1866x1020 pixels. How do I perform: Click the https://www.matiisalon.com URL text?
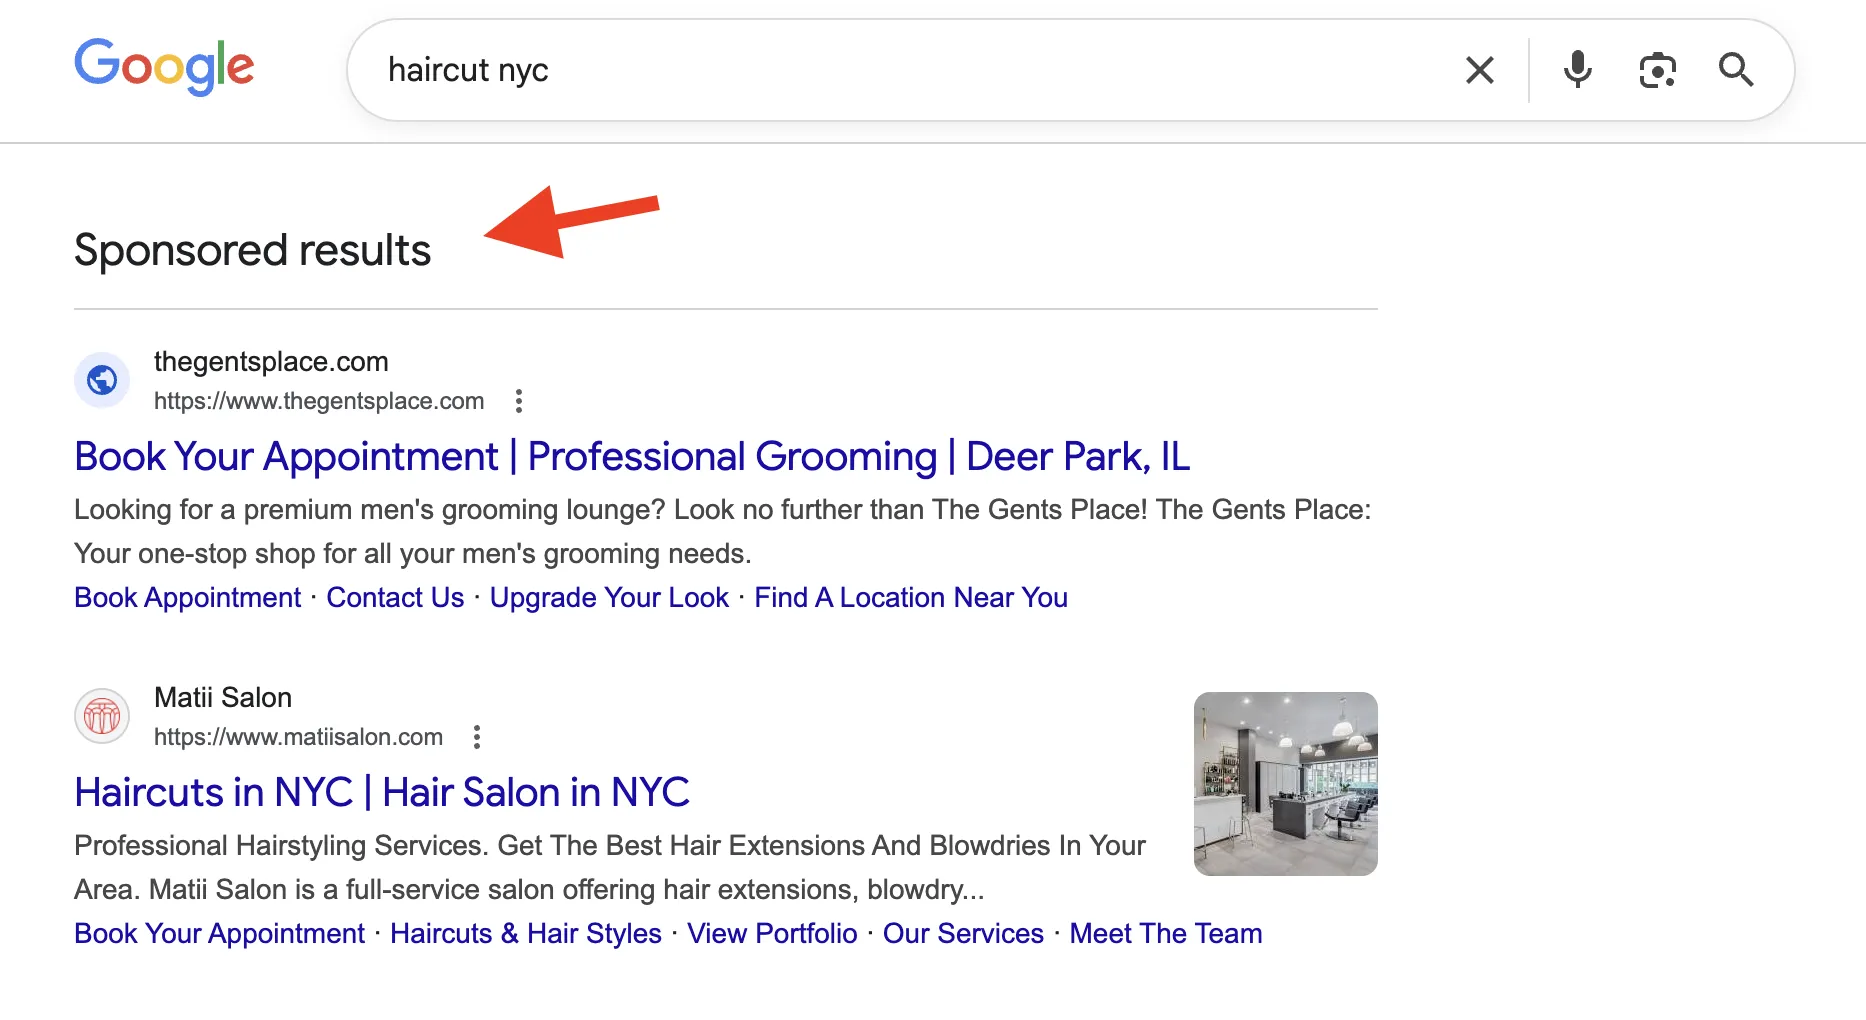click(x=298, y=737)
